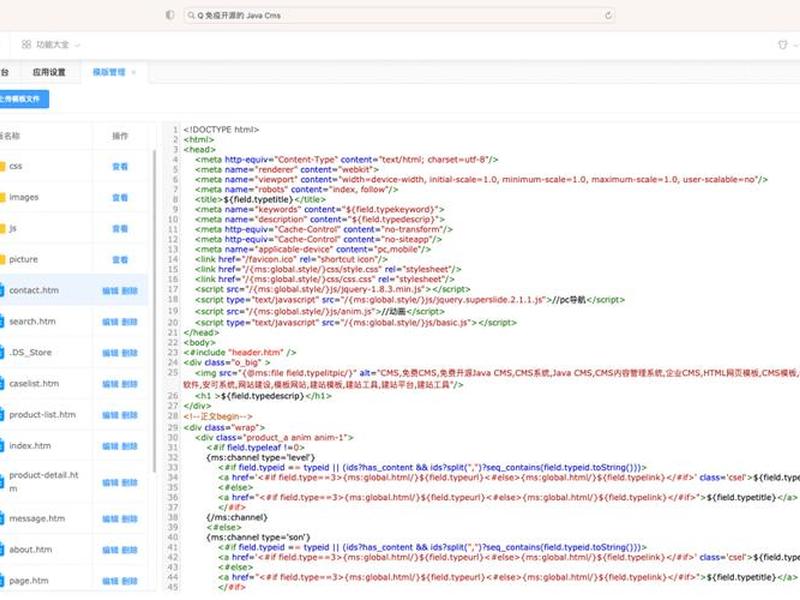Select the css folder name
800x600 pixels.
[x=16, y=166]
